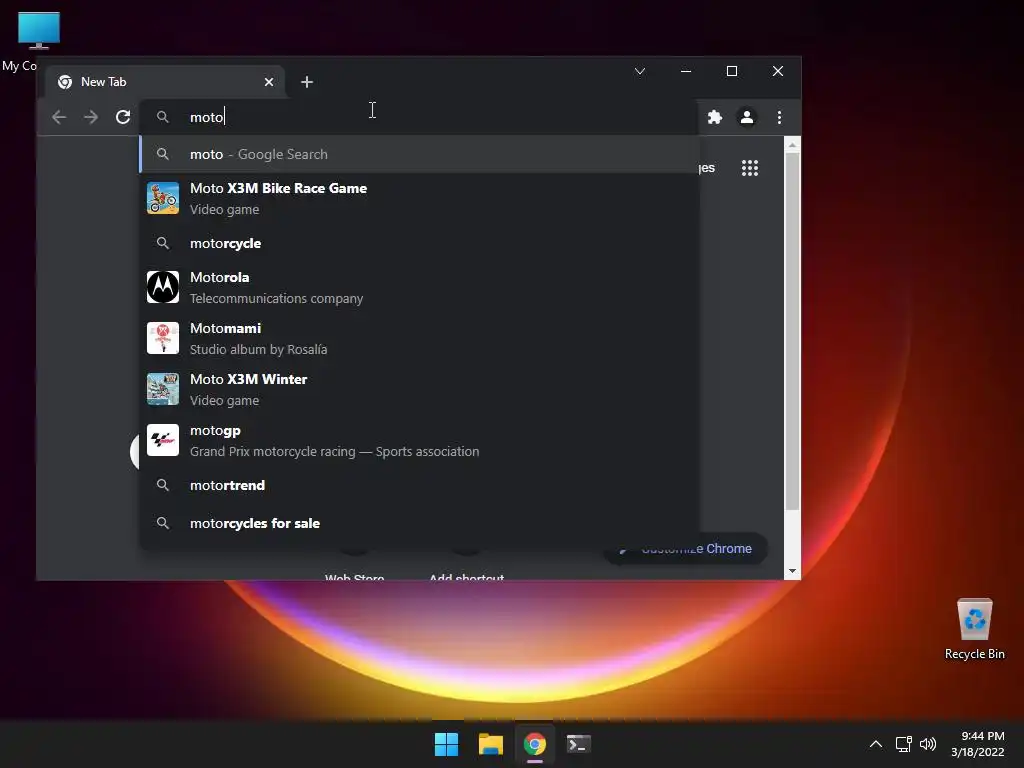1024x768 pixels.
Task: Click the scrollbar up arrow
Action: click(x=792, y=145)
